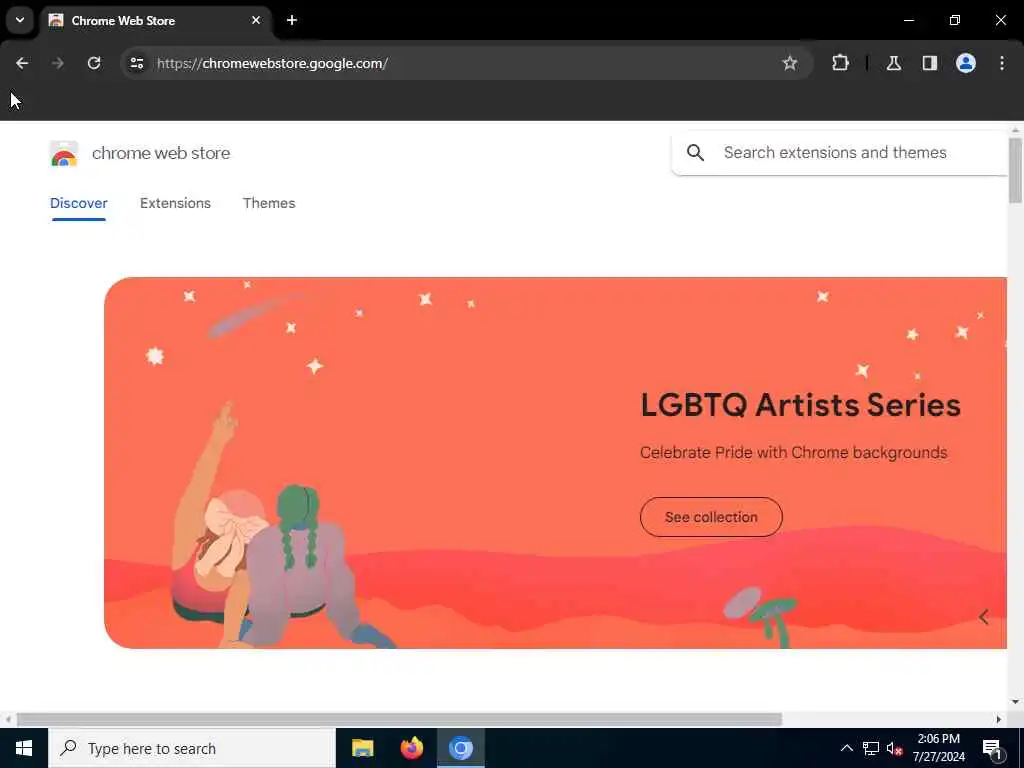Open Chrome Labs flask icon

(893, 63)
